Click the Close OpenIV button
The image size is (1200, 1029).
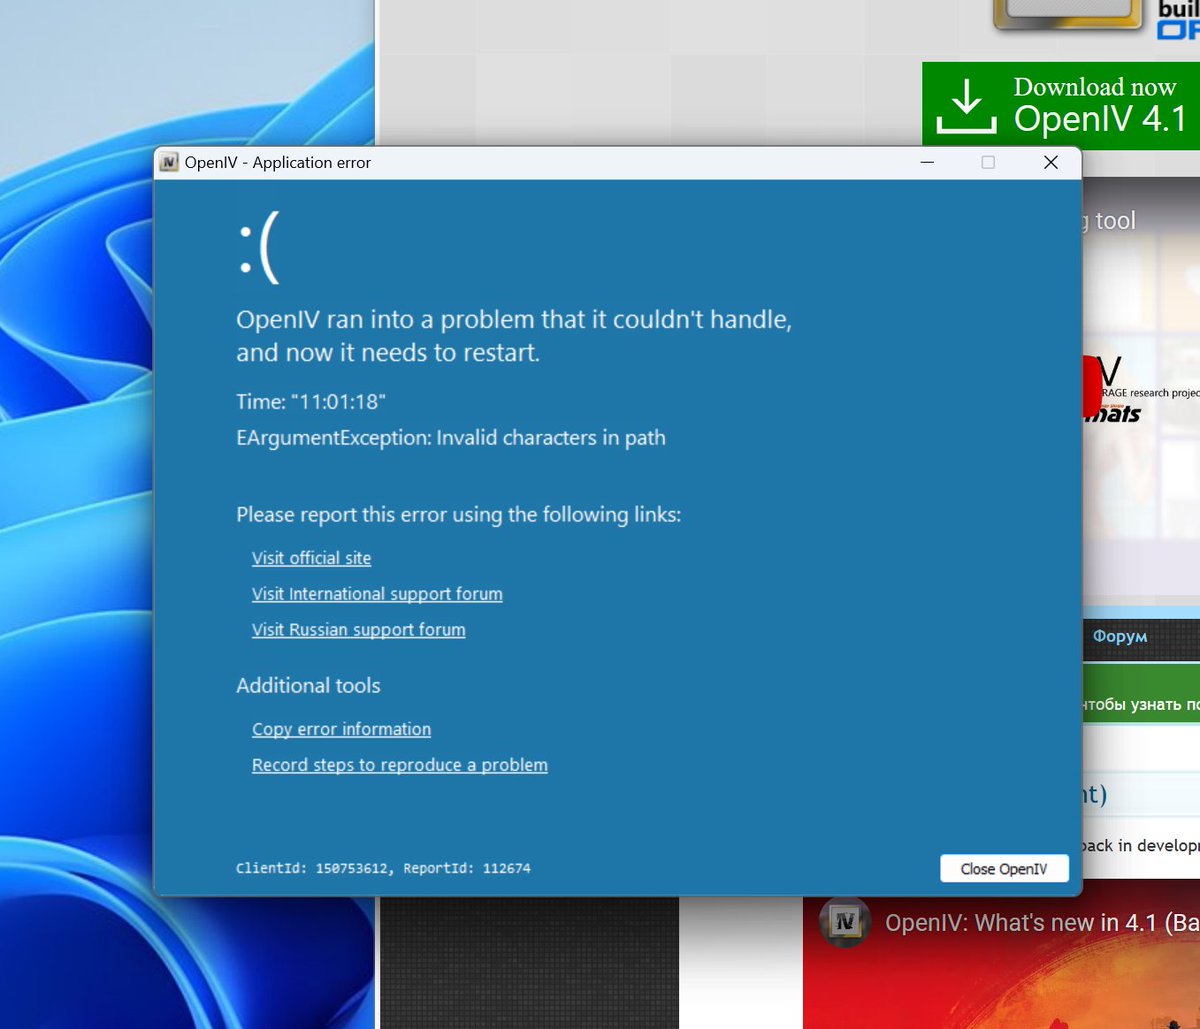click(x=1004, y=869)
